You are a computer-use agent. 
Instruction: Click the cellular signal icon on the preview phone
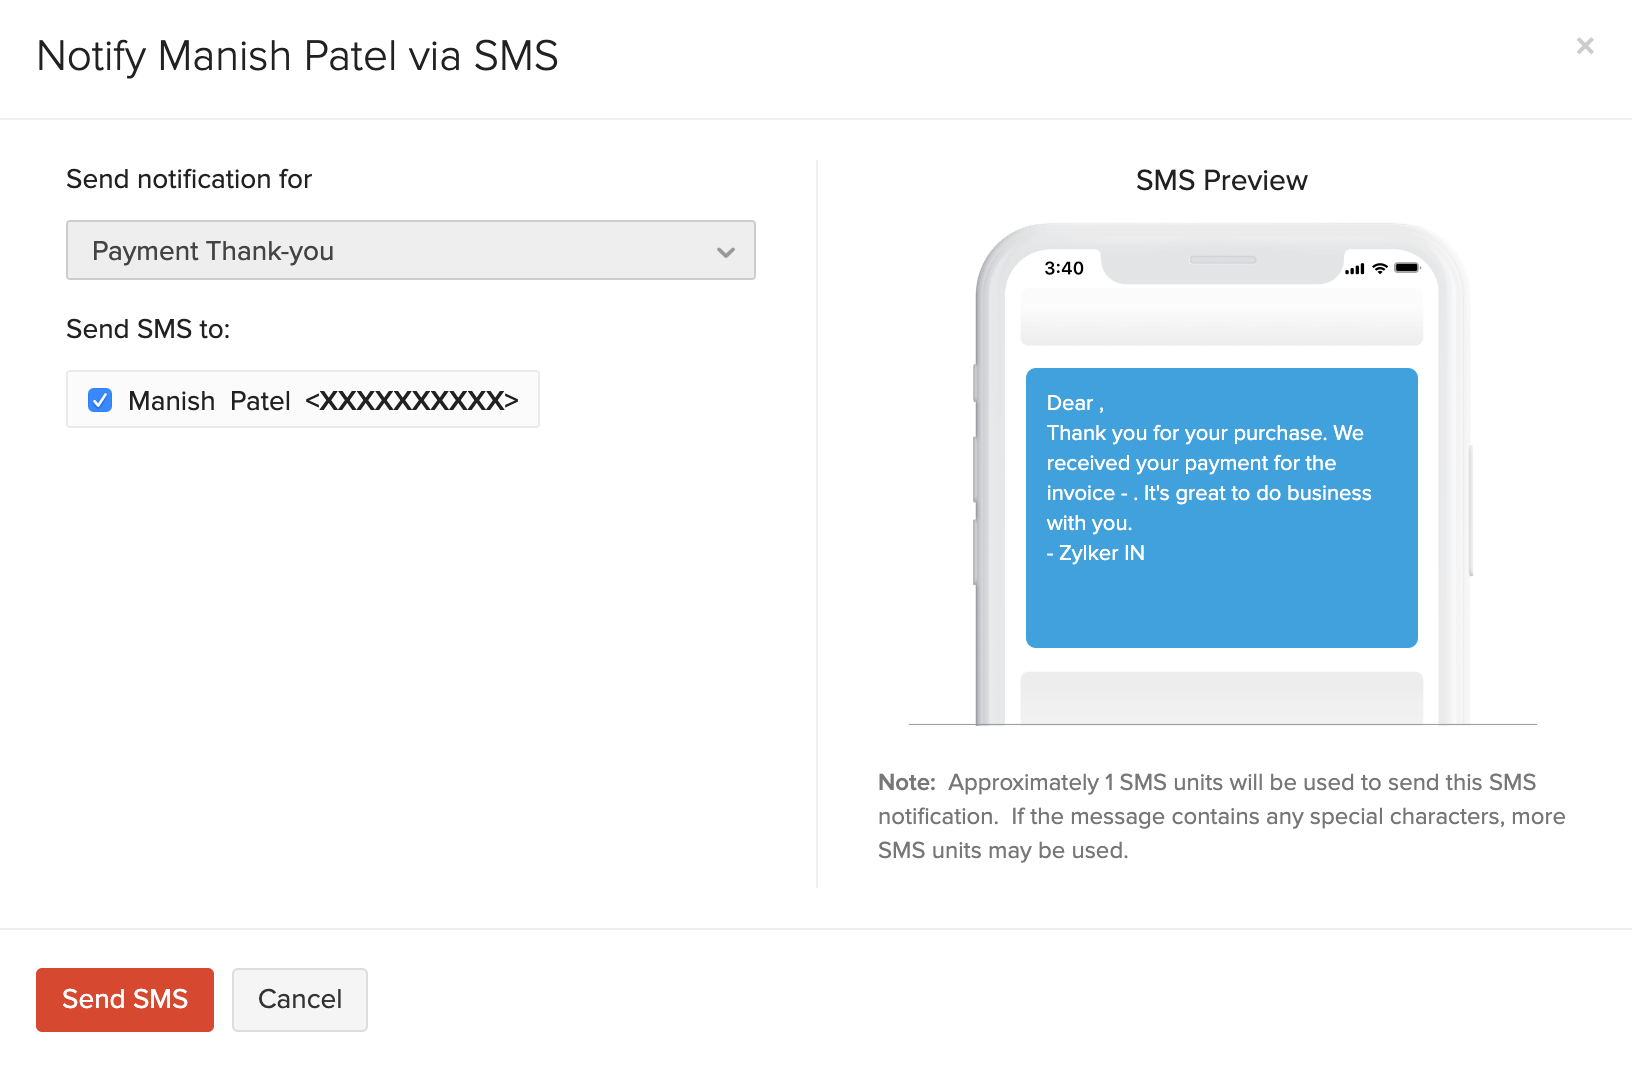(x=1356, y=268)
